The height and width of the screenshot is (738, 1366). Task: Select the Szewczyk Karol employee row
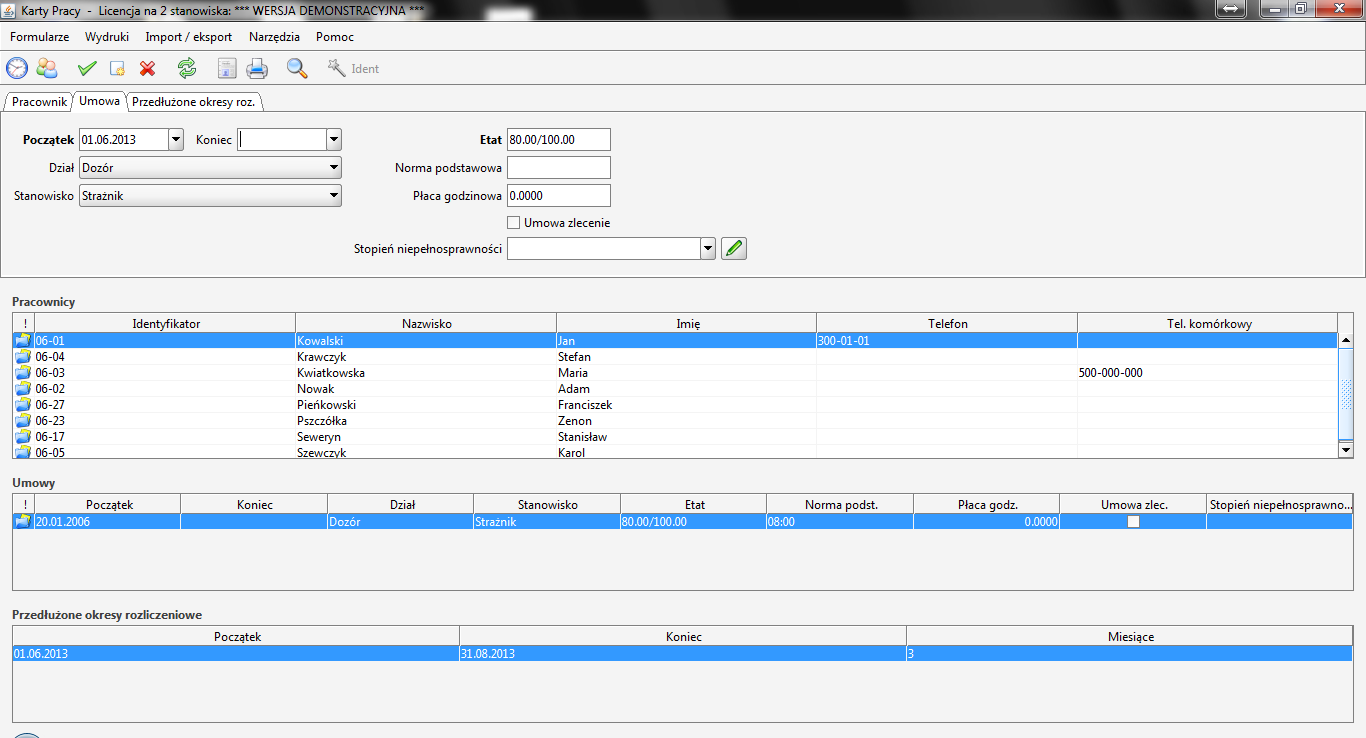click(x=676, y=453)
